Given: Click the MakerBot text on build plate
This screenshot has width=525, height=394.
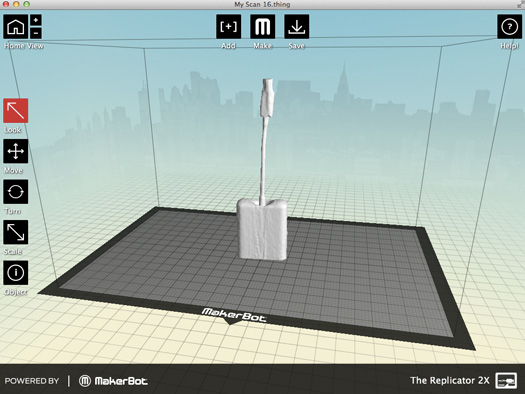Looking at the screenshot, I should coord(233,315).
